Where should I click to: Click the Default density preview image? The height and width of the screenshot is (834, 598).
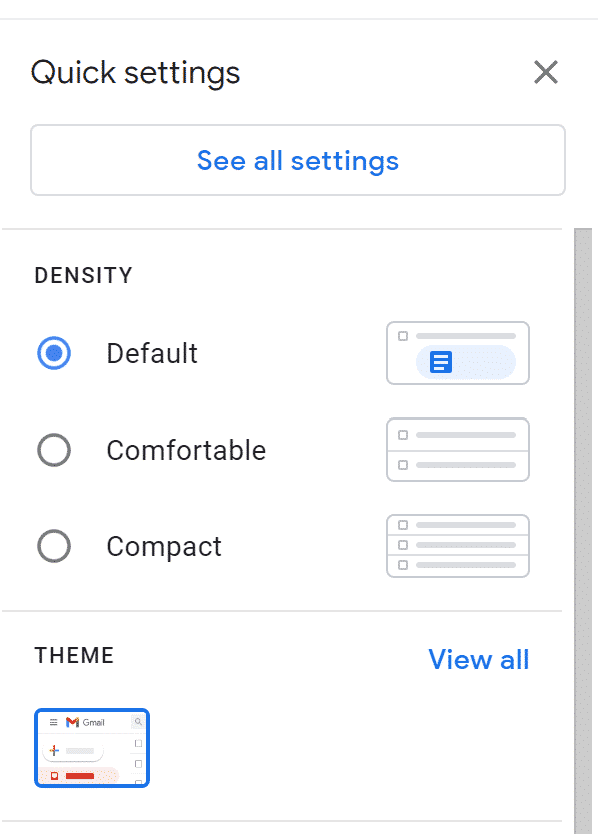(458, 353)
